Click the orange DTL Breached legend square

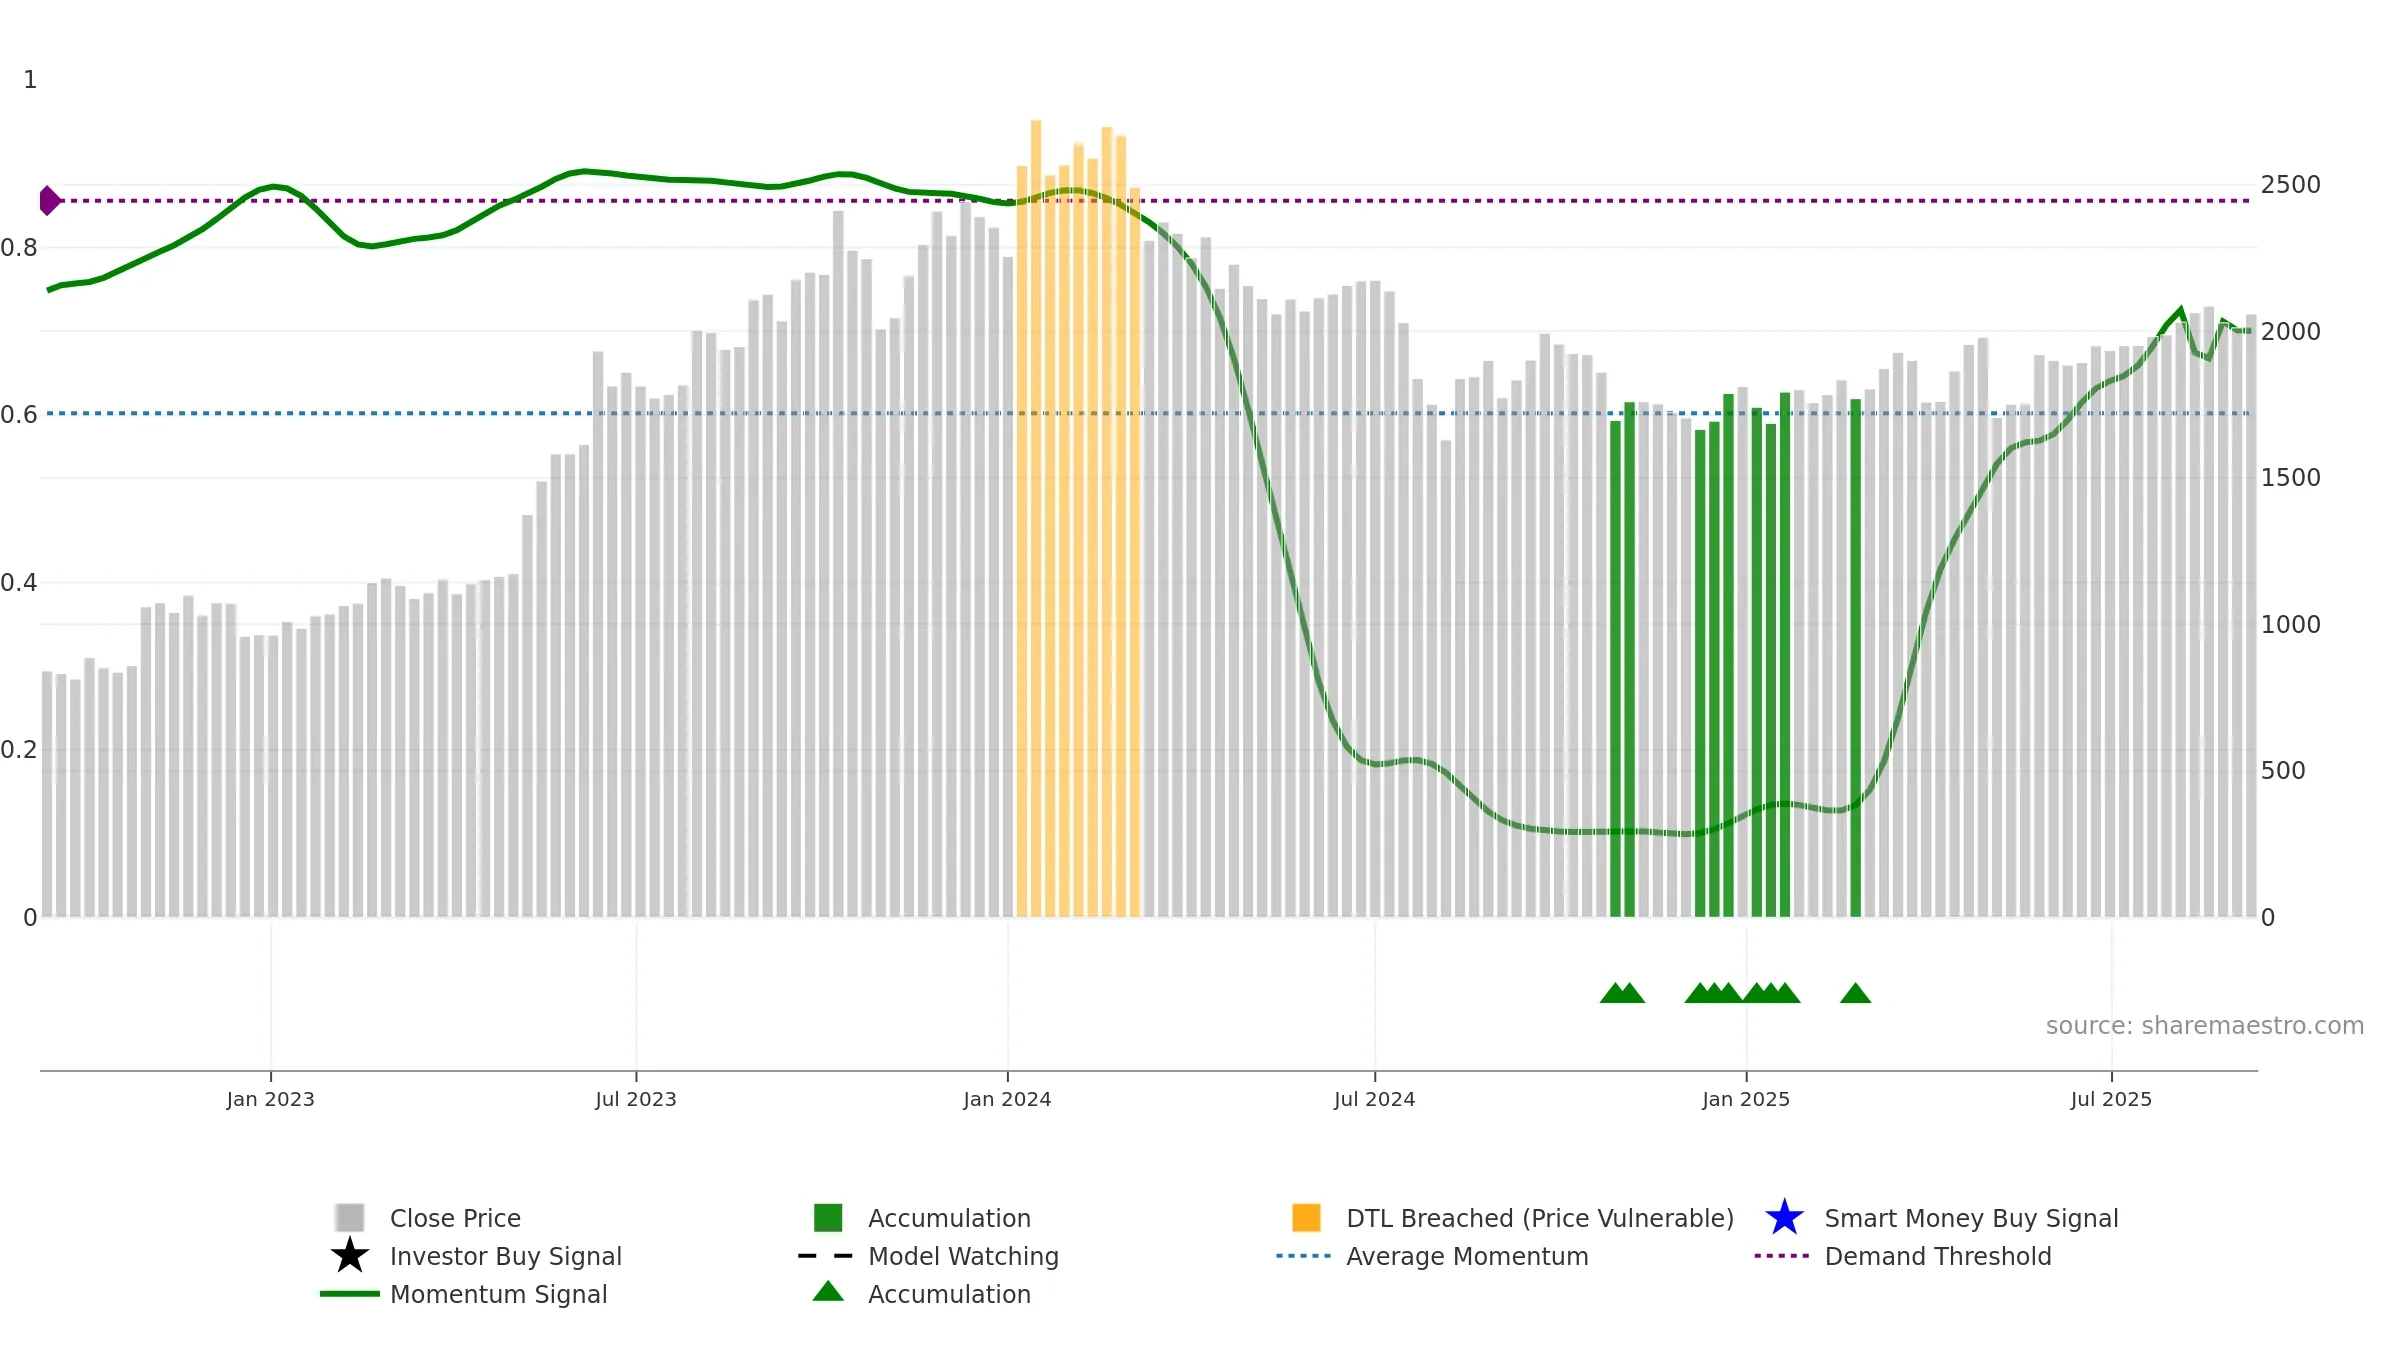pyautogui.click(x=1306, y=1217)
